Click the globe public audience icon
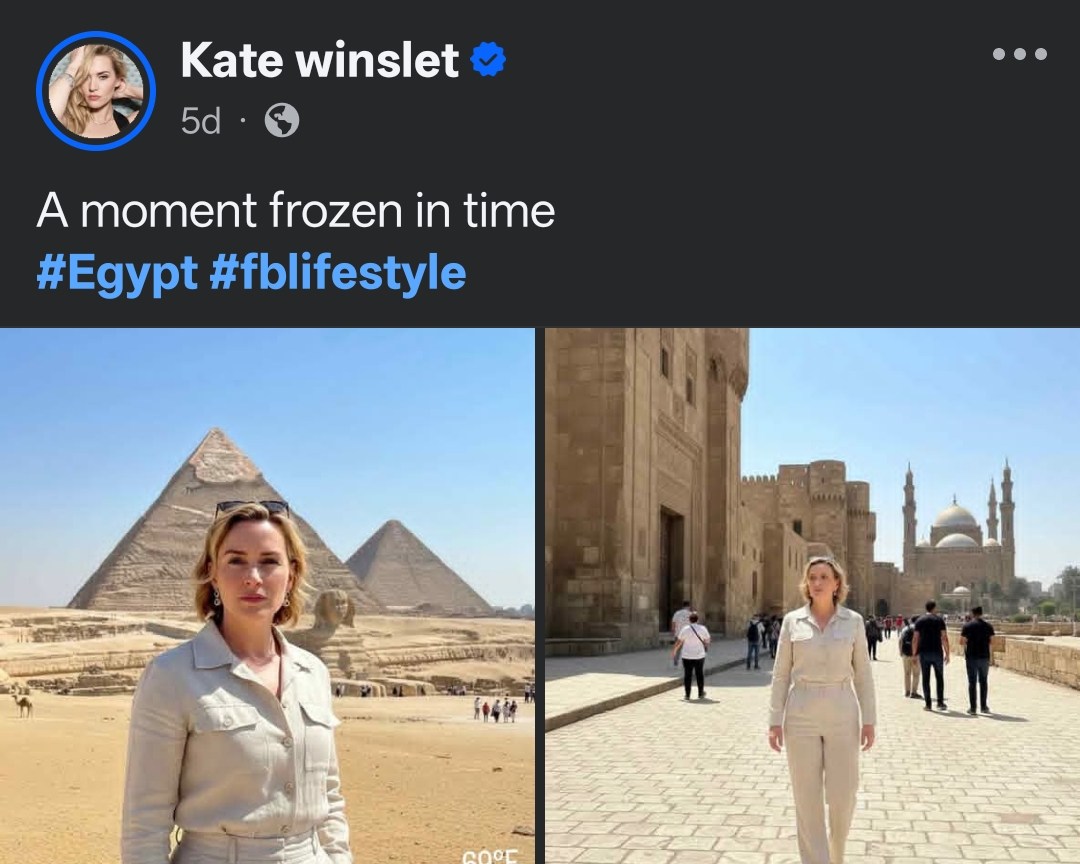1080x864 pixels. point(282,121)
